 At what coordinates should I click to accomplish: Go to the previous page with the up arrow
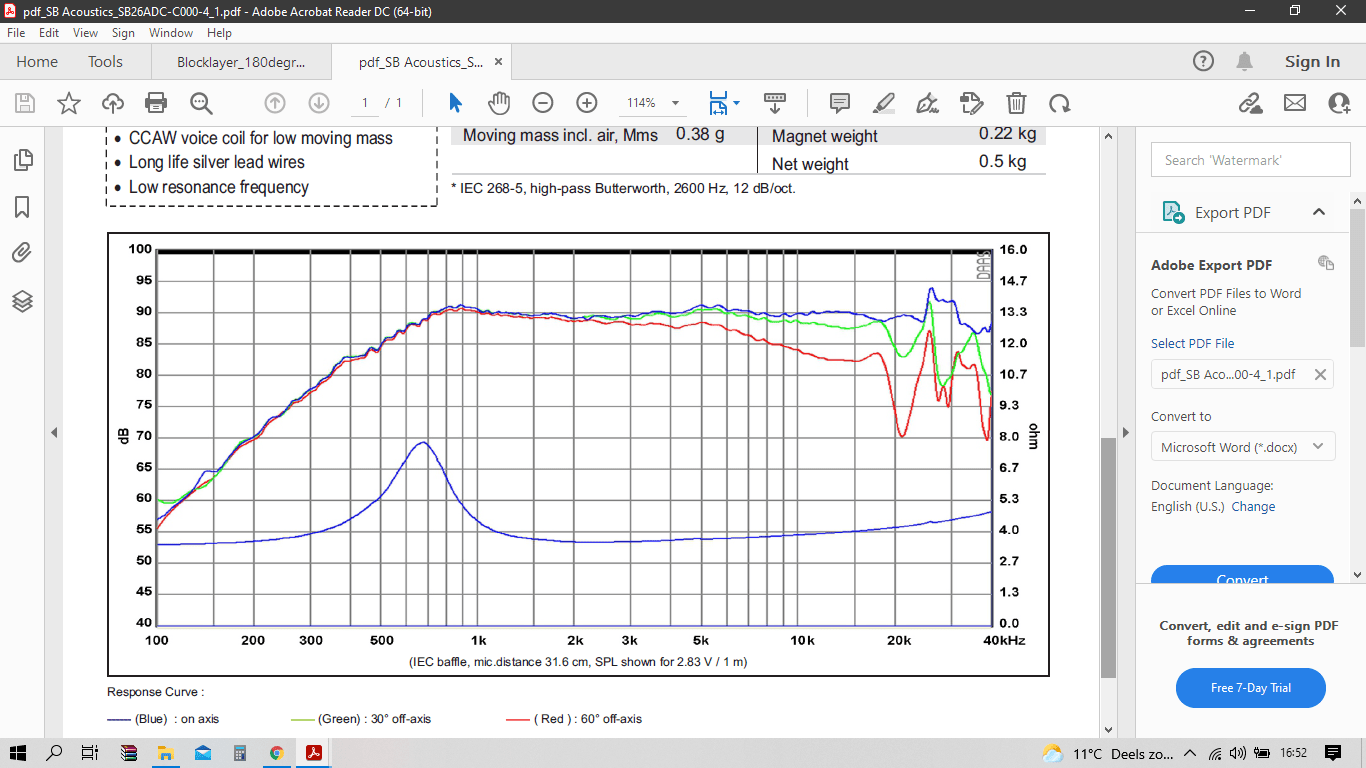[275, 103]
